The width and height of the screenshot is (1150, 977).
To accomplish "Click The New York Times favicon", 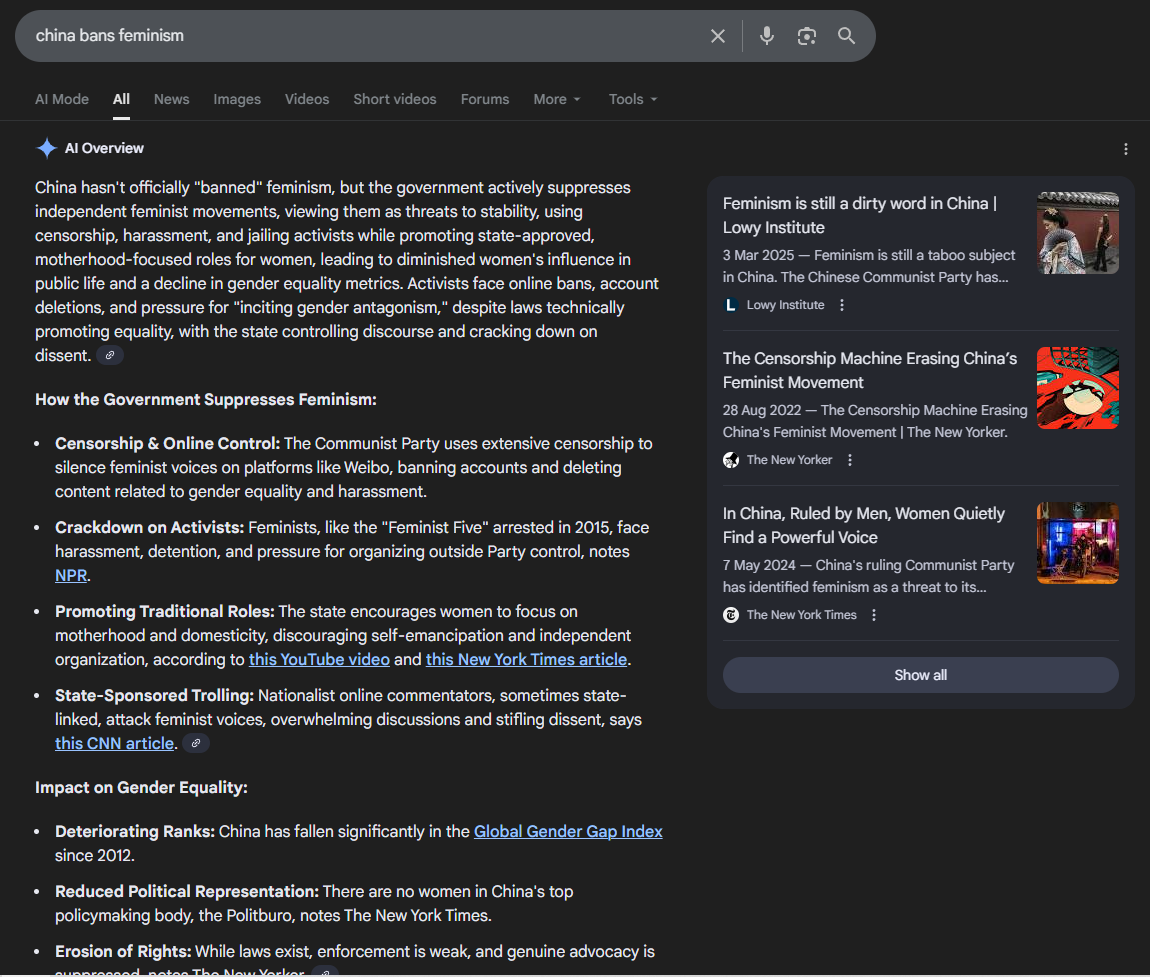I will (730, 615).
